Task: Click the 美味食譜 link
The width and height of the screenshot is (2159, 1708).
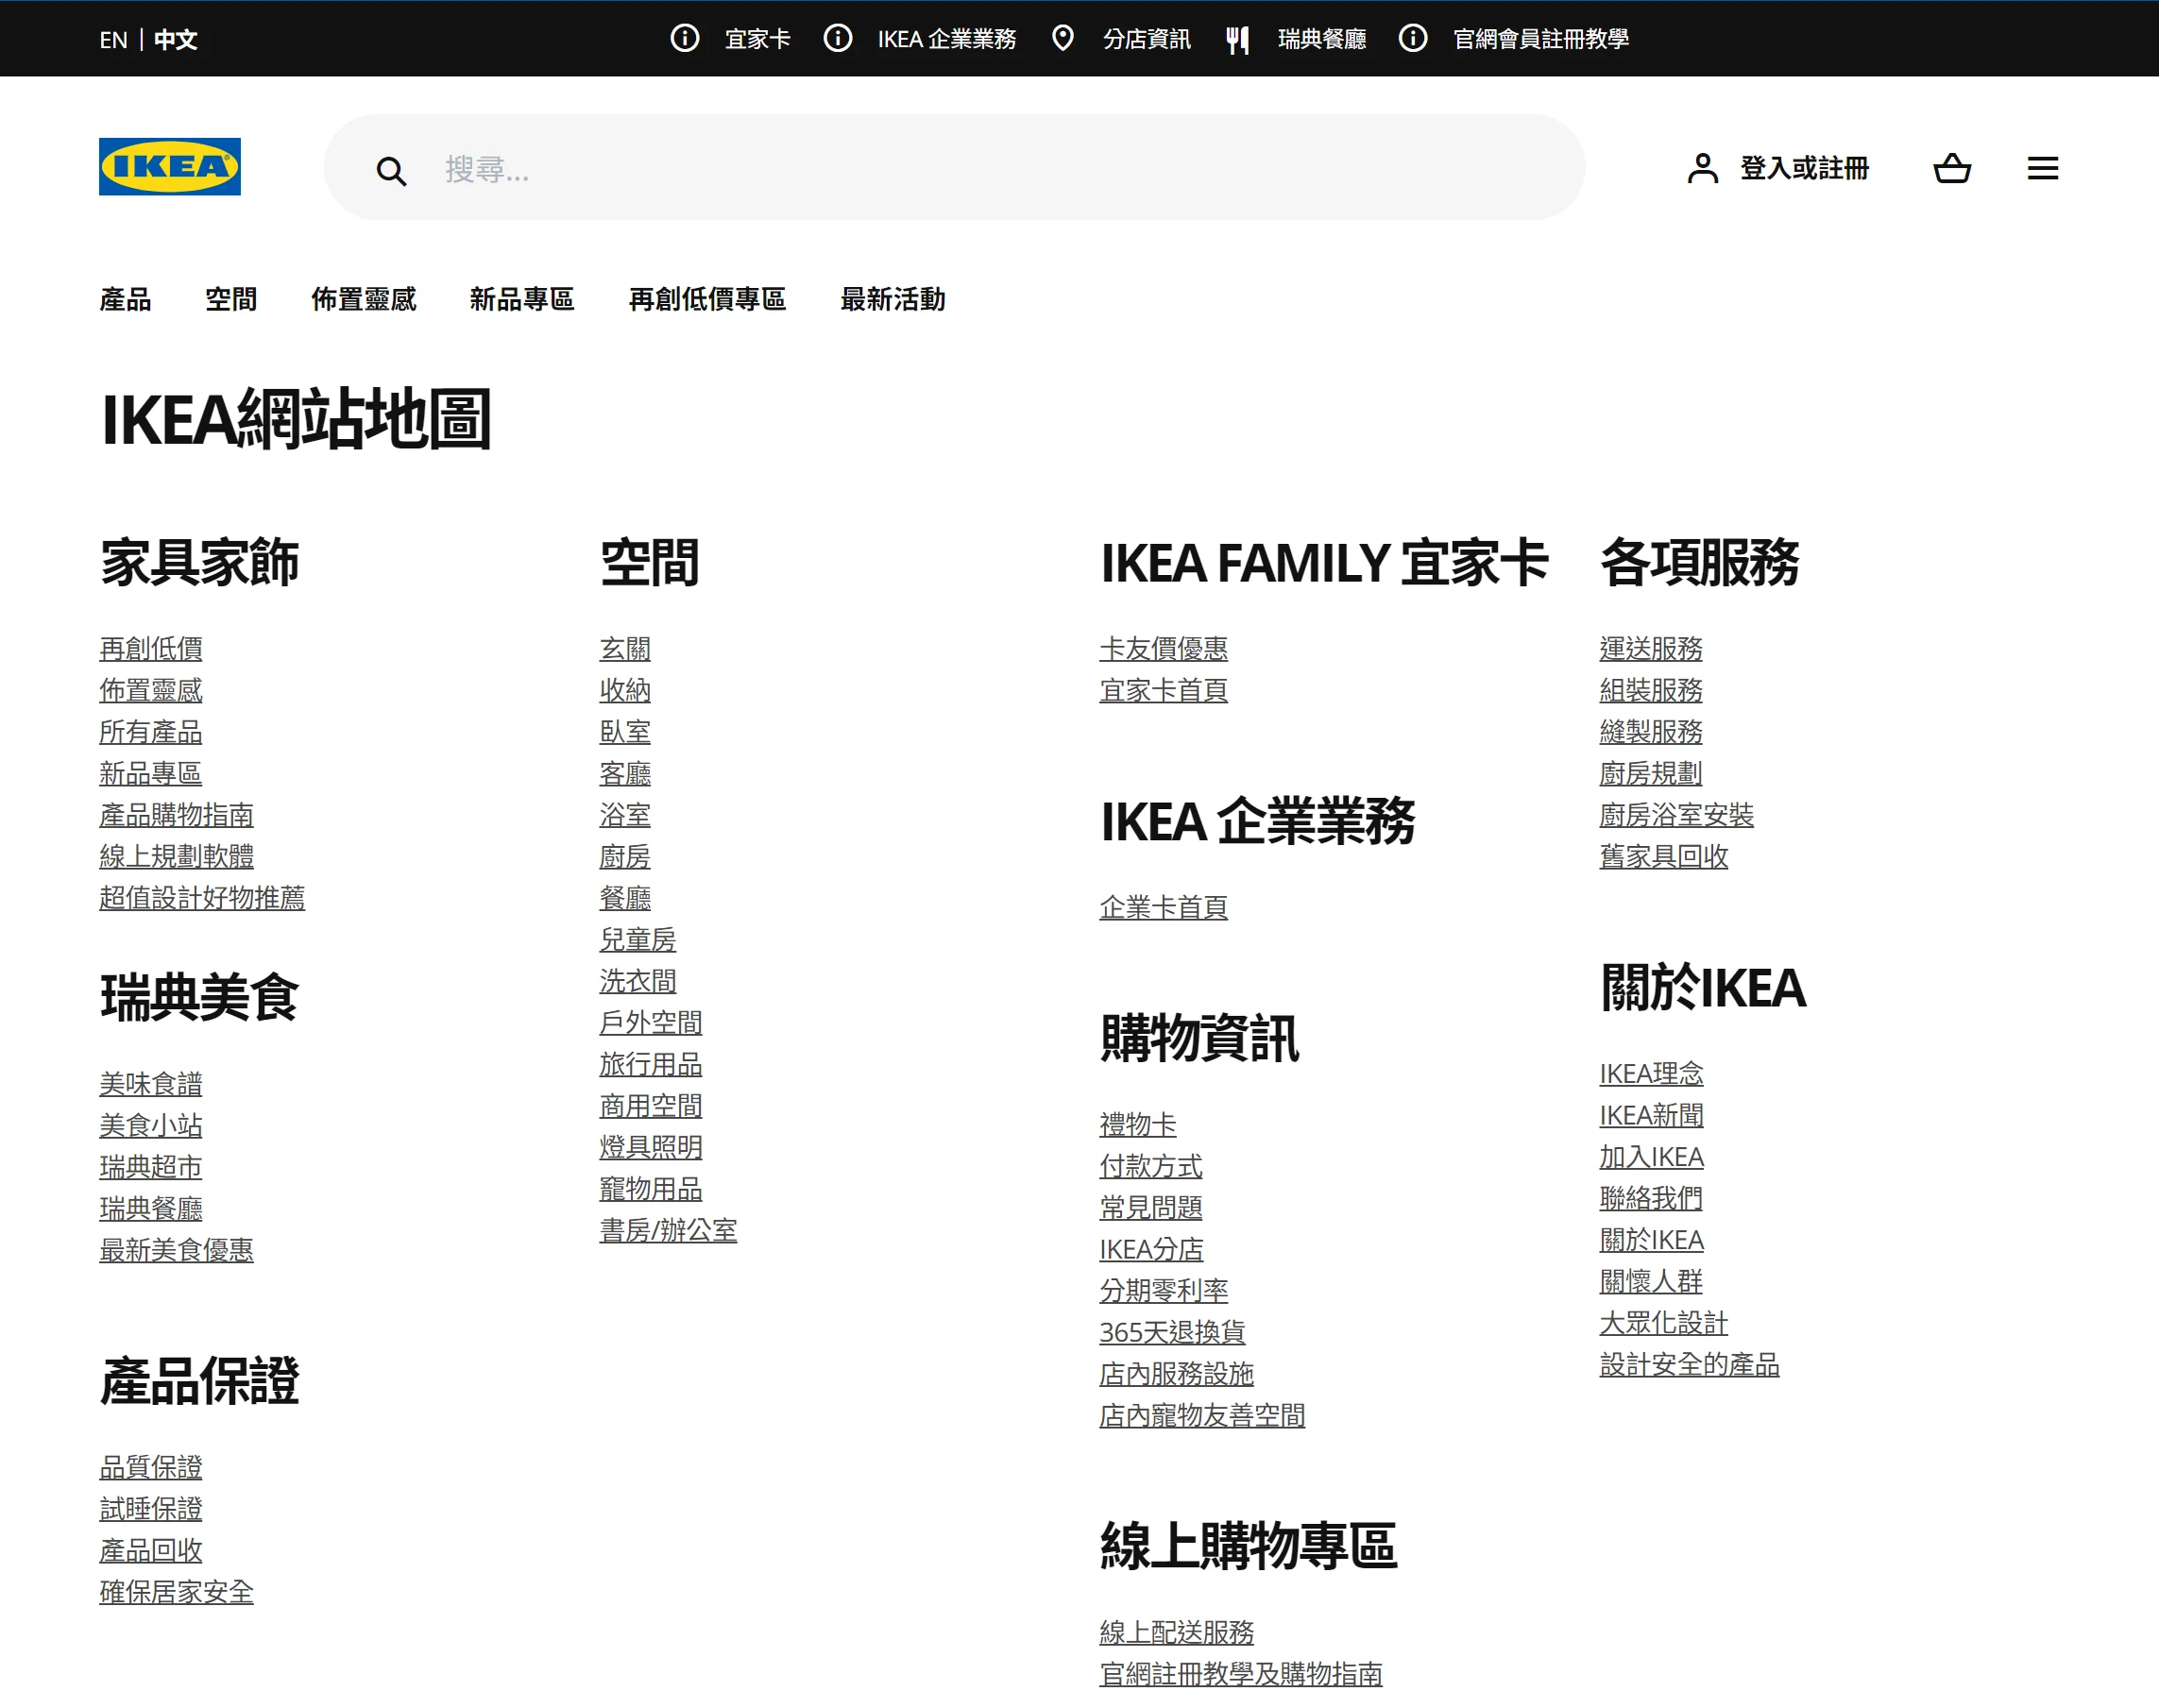Action: point(151,1084)
